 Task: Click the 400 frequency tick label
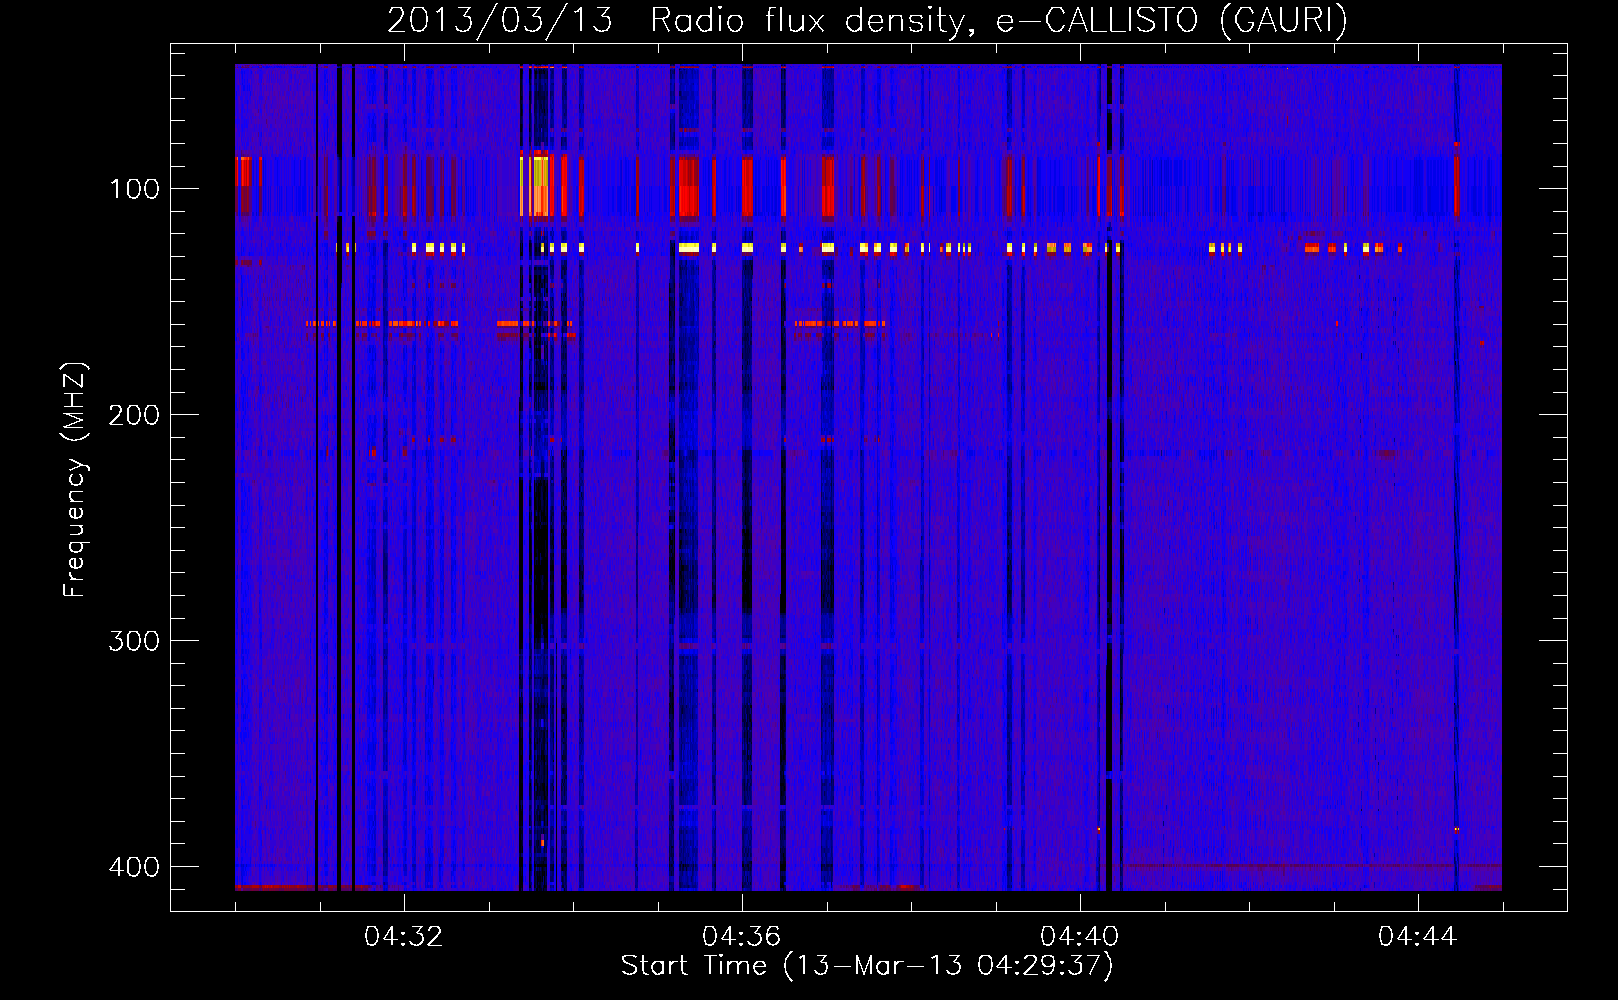134,867
